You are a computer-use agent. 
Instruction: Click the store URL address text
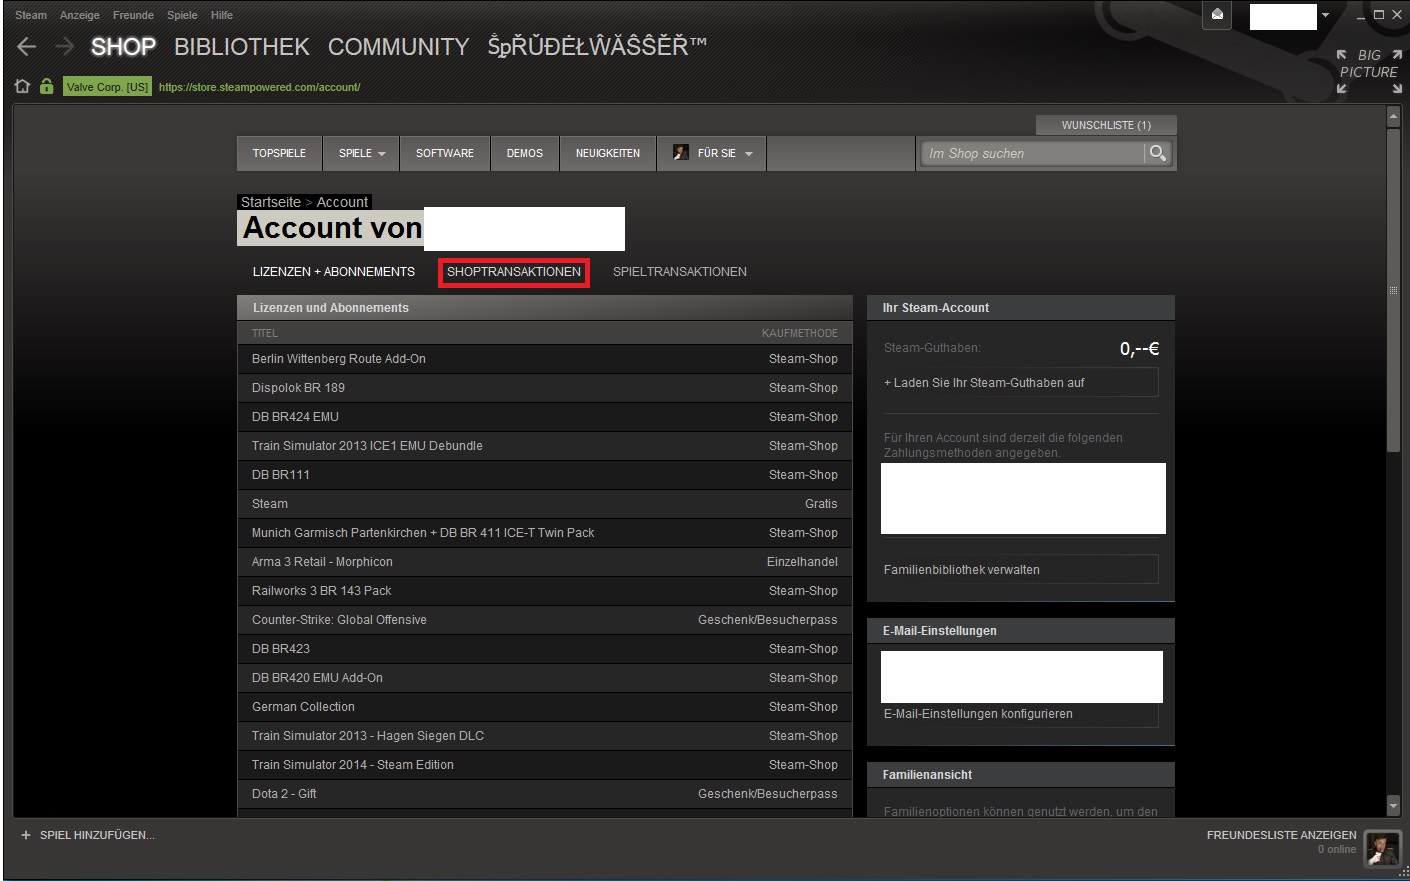259,87
